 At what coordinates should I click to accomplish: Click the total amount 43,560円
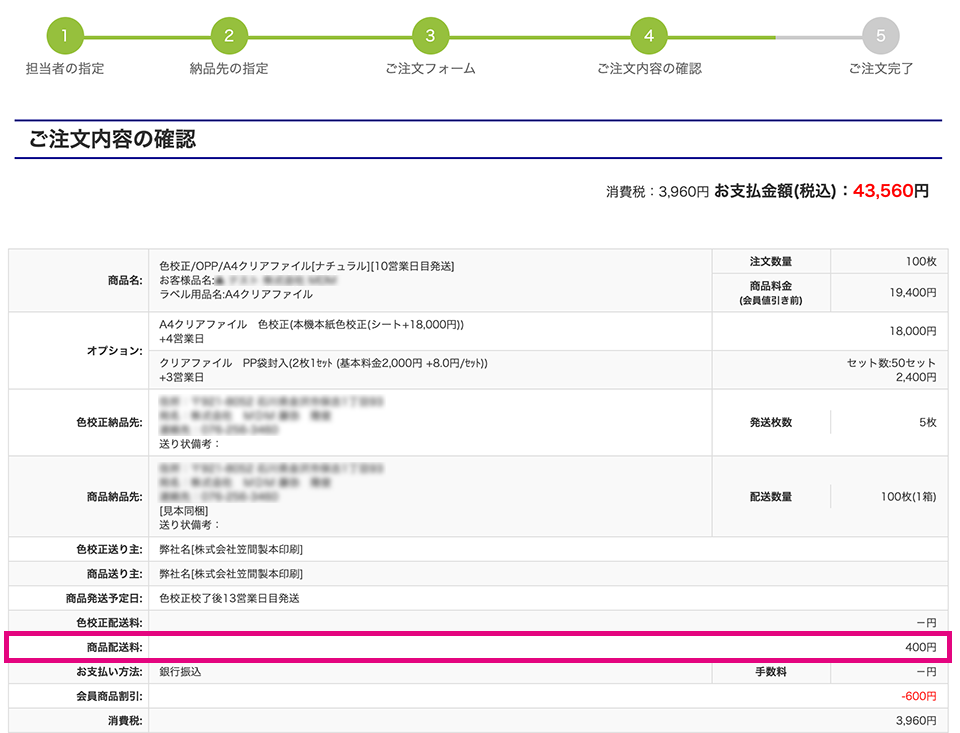(x=890, y=190)
